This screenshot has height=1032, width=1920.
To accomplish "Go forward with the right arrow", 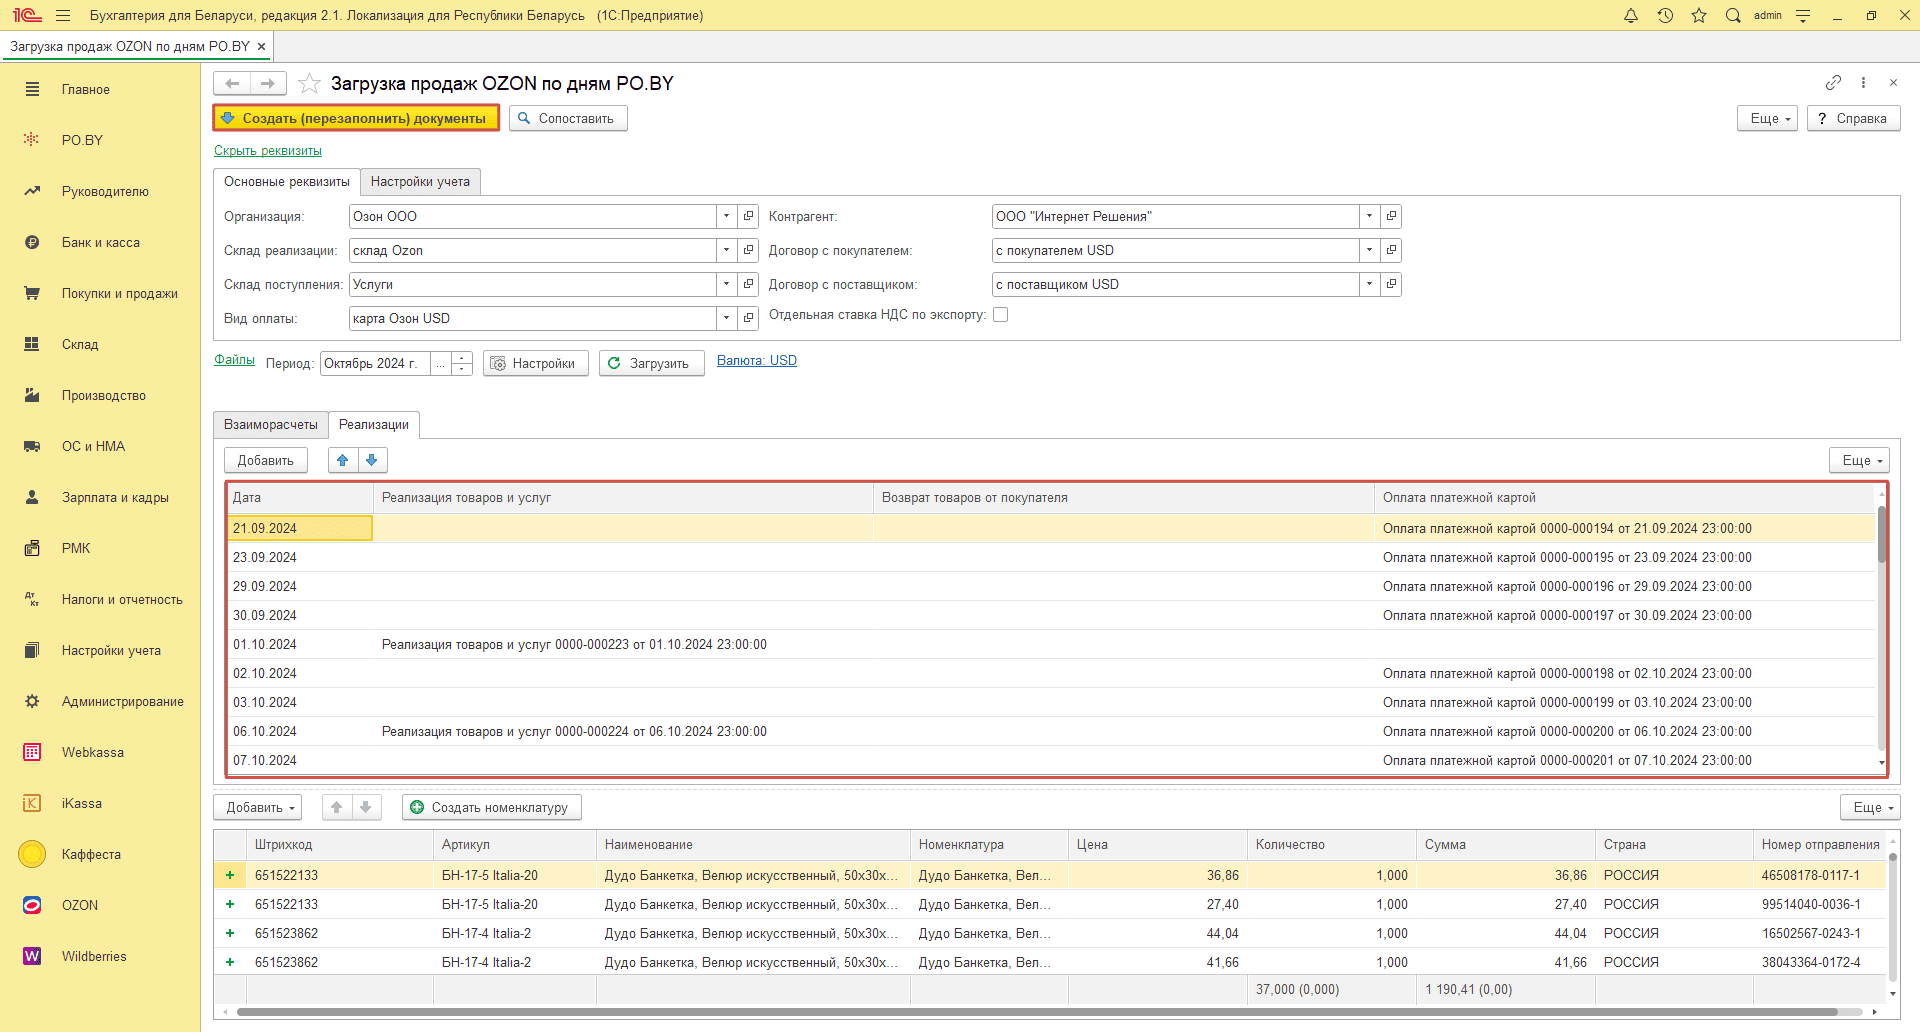I will tap(268, 83).
